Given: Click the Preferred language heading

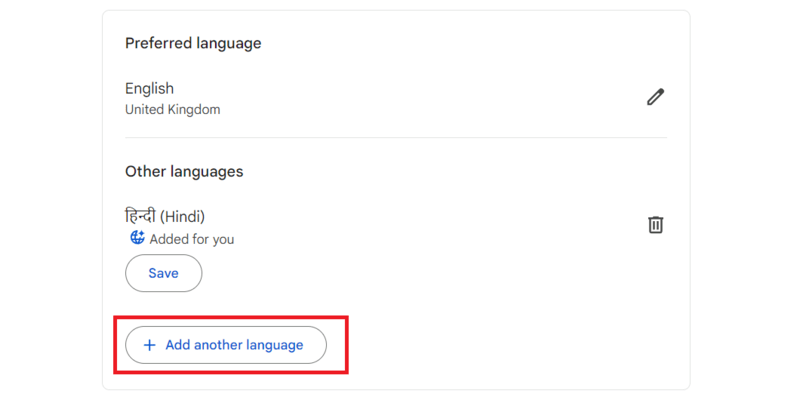Looking at the screenshot, I should [193, 43].
